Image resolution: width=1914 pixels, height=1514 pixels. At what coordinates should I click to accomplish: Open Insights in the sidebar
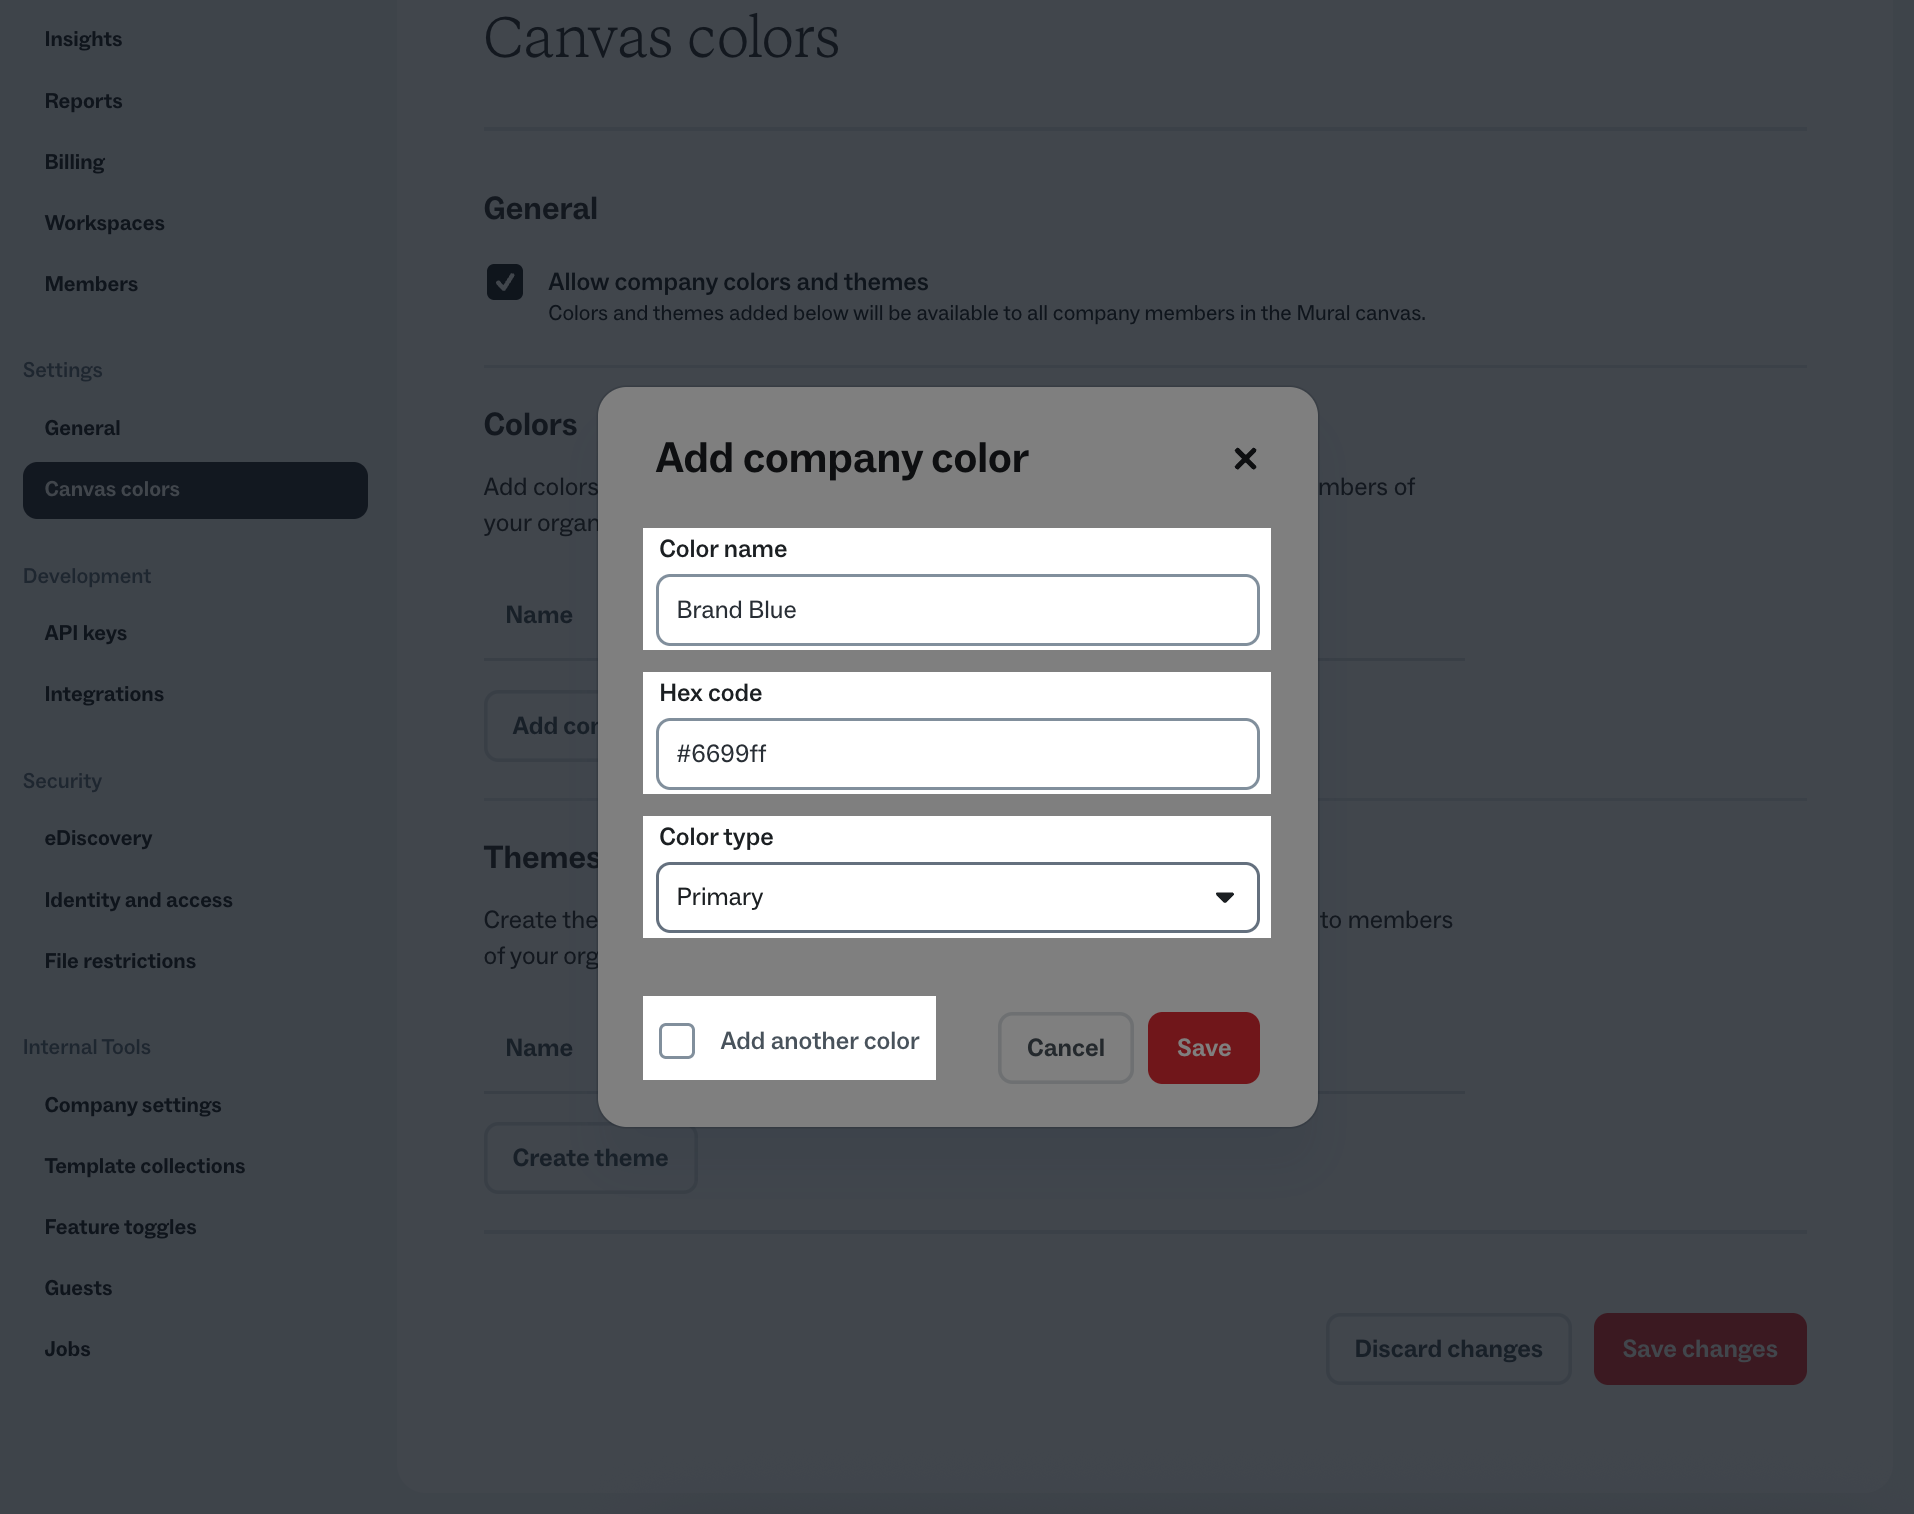pyautogui.click(x=83, y=39)
